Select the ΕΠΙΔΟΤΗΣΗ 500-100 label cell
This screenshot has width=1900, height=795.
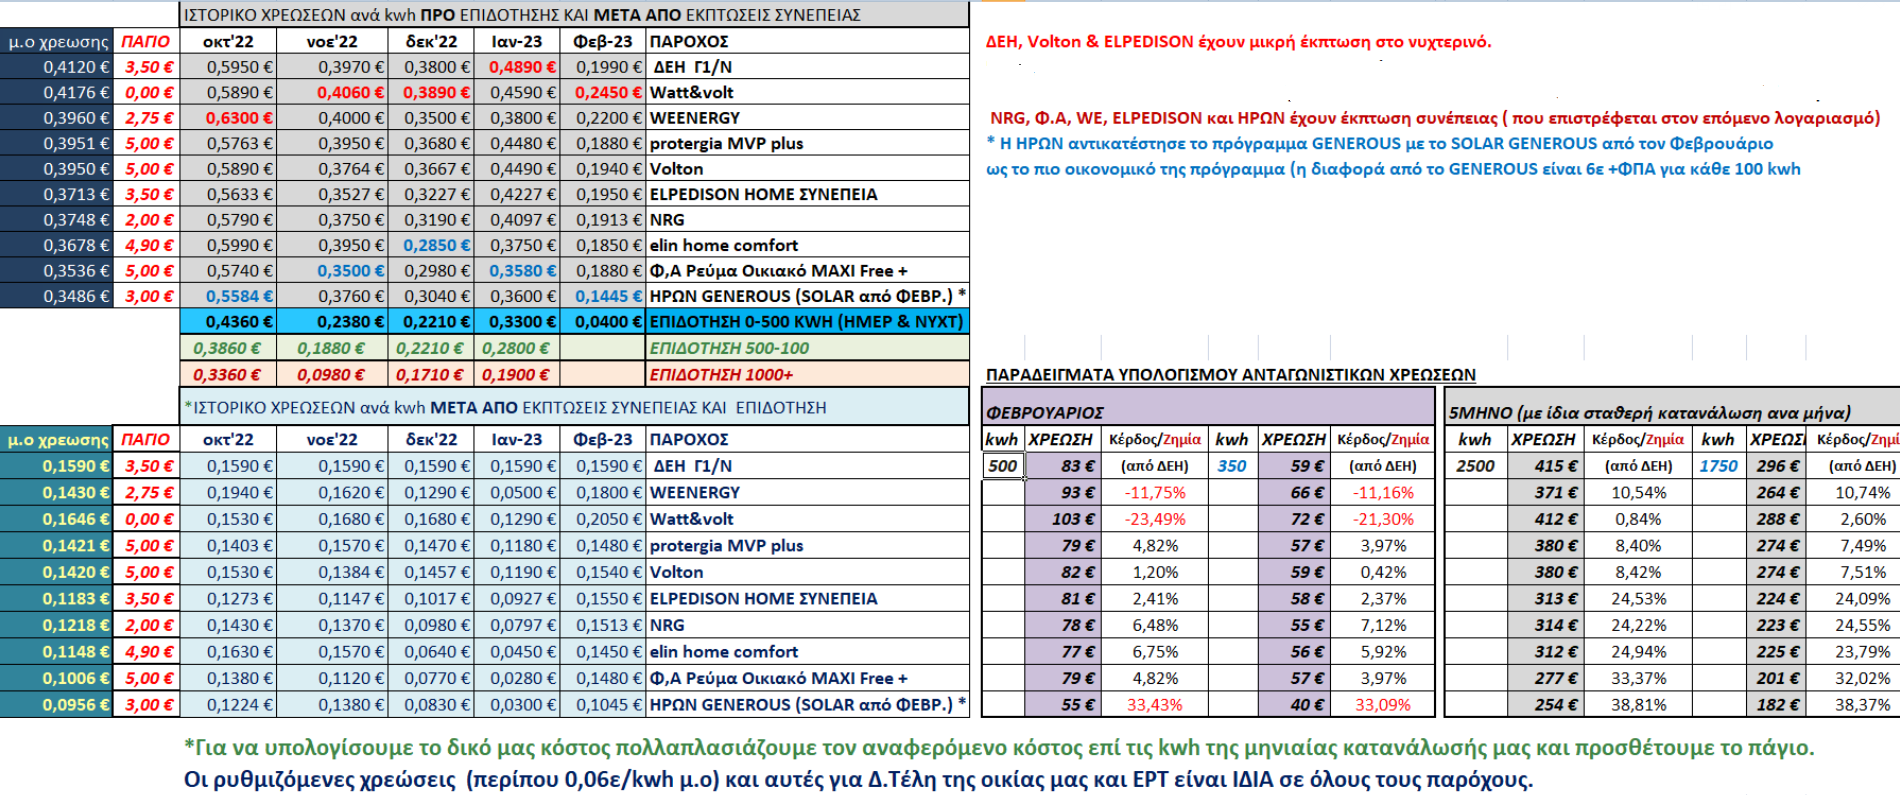[x=808, y=348]
